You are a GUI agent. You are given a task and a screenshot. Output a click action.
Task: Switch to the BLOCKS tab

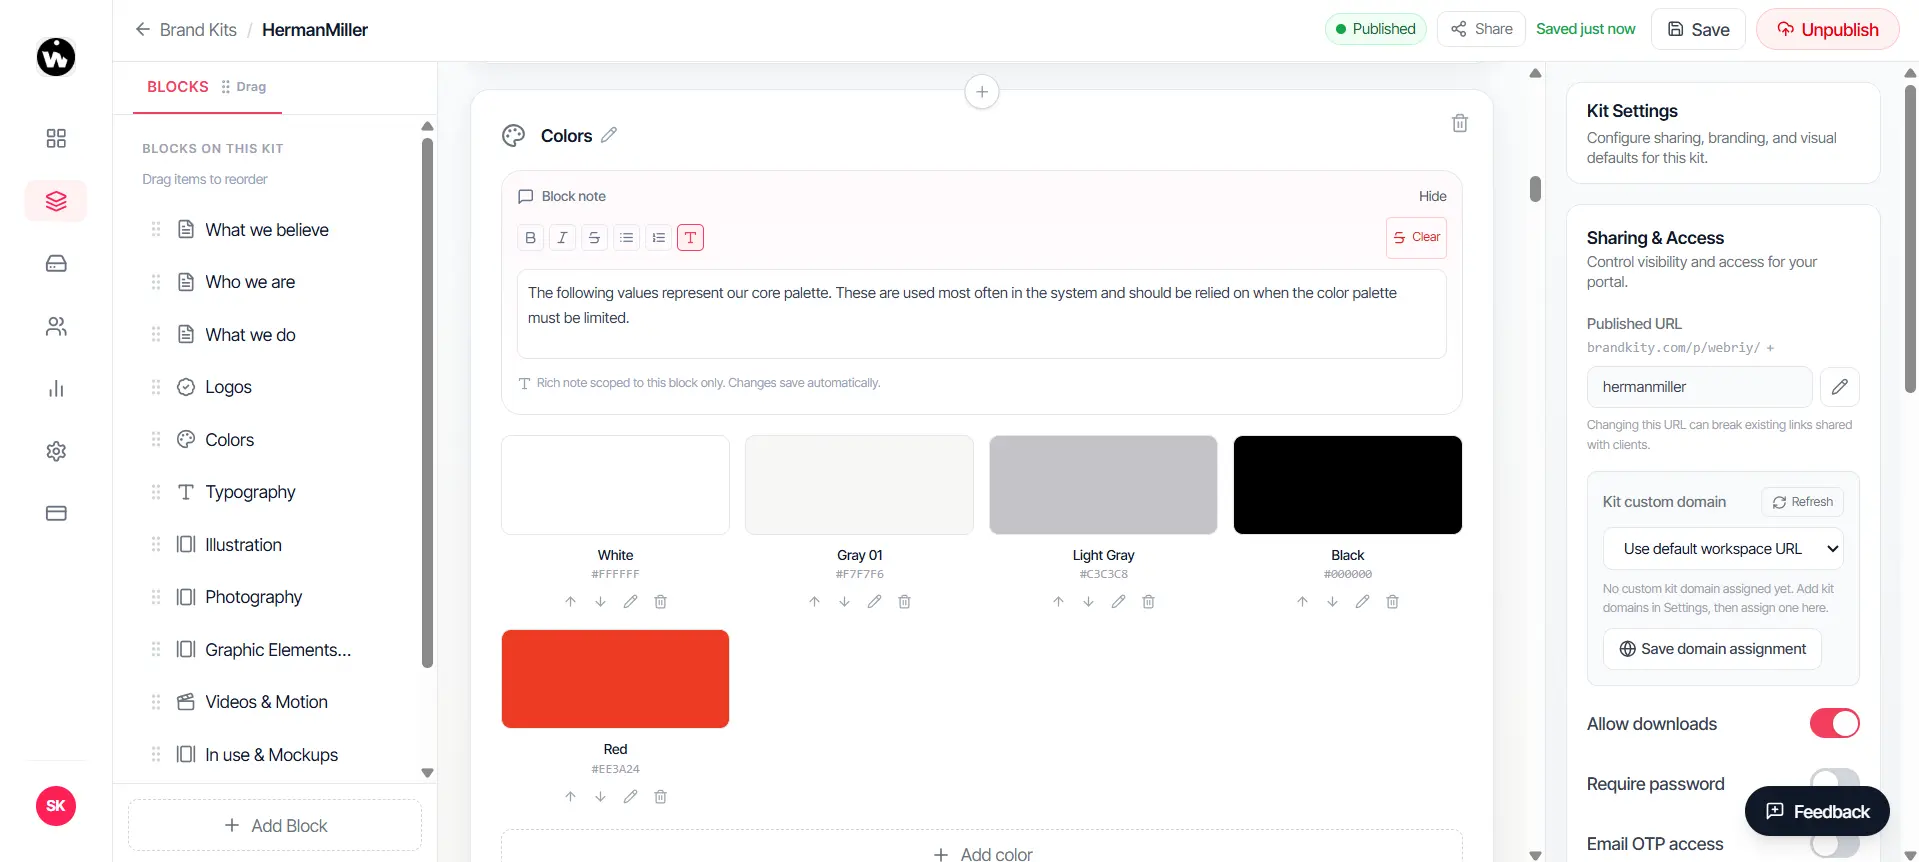coord(178,87)
